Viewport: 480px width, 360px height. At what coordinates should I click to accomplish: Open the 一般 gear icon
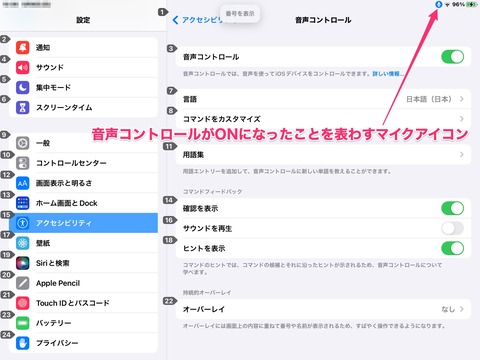pos(23,143)
